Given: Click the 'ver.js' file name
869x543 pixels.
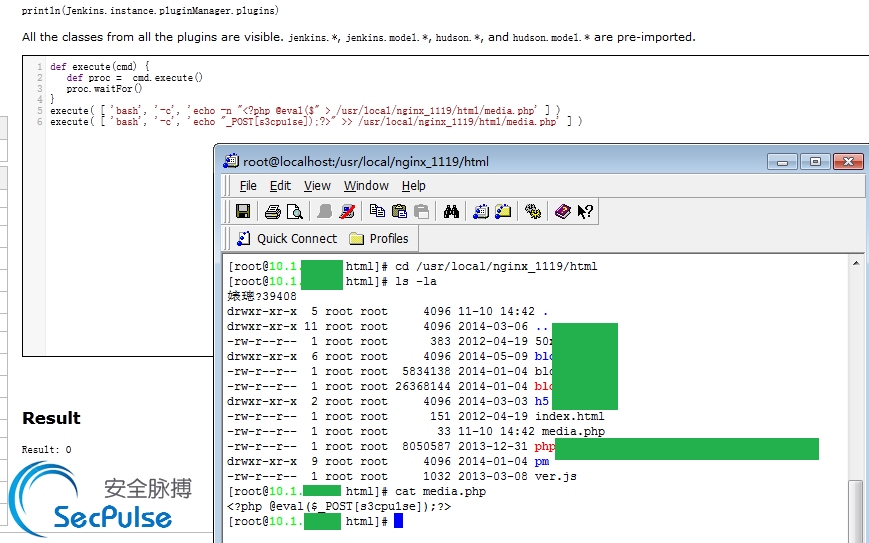Looking at the screenshot, I should pyautogui.click(x=555, y=476).
